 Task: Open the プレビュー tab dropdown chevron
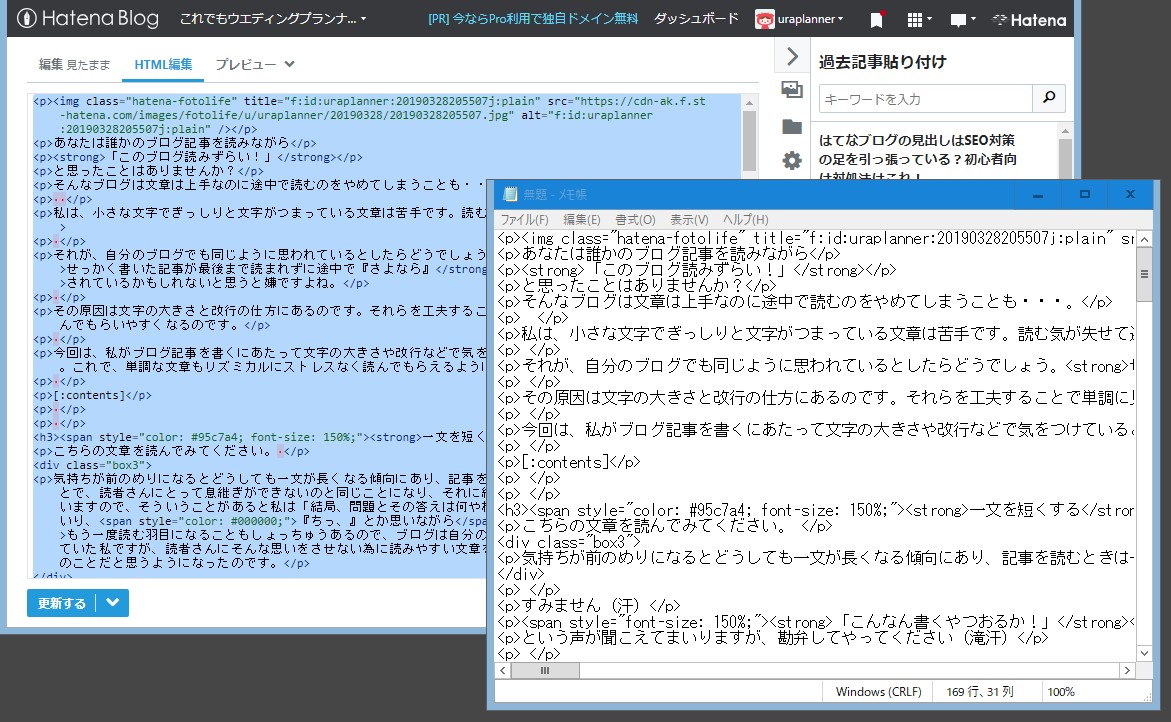[287, 62]
